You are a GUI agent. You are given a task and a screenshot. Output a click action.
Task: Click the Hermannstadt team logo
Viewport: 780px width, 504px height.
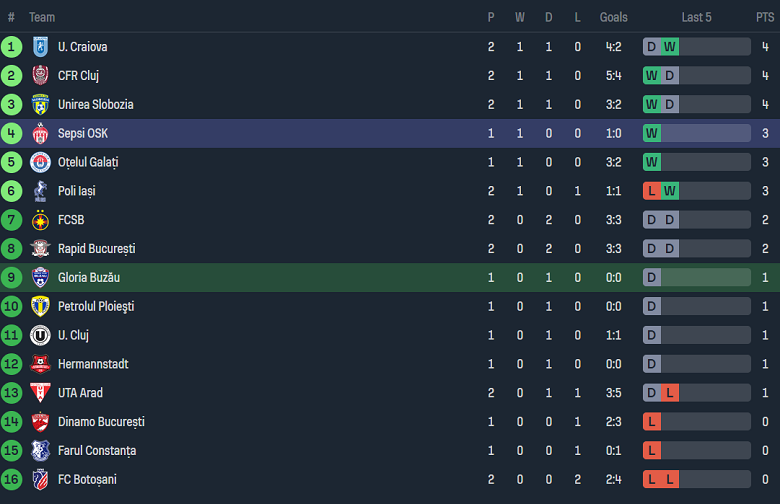pyautogui.click(x=40, y=364)
